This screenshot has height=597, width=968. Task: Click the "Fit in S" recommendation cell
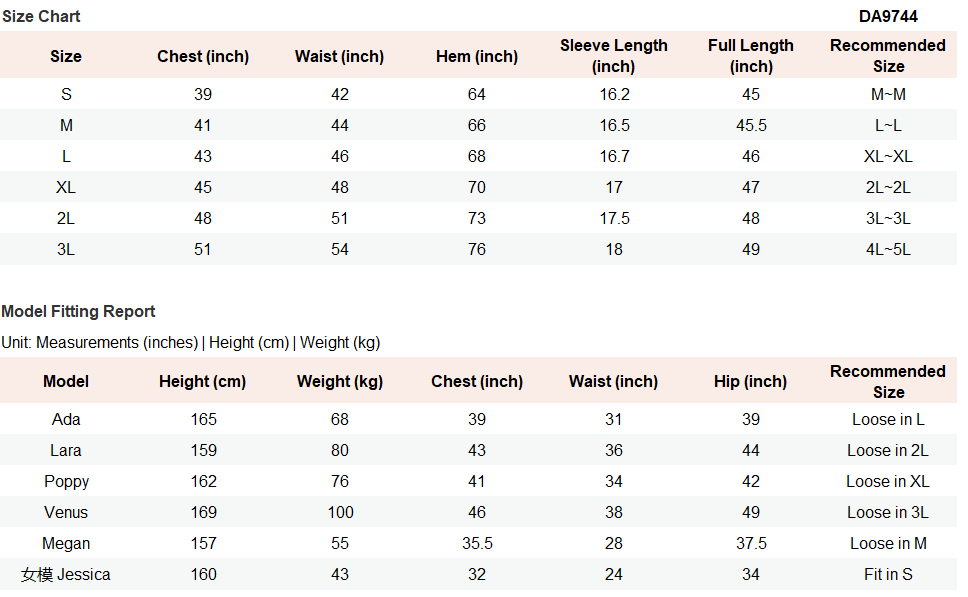(x=888, y=574)
